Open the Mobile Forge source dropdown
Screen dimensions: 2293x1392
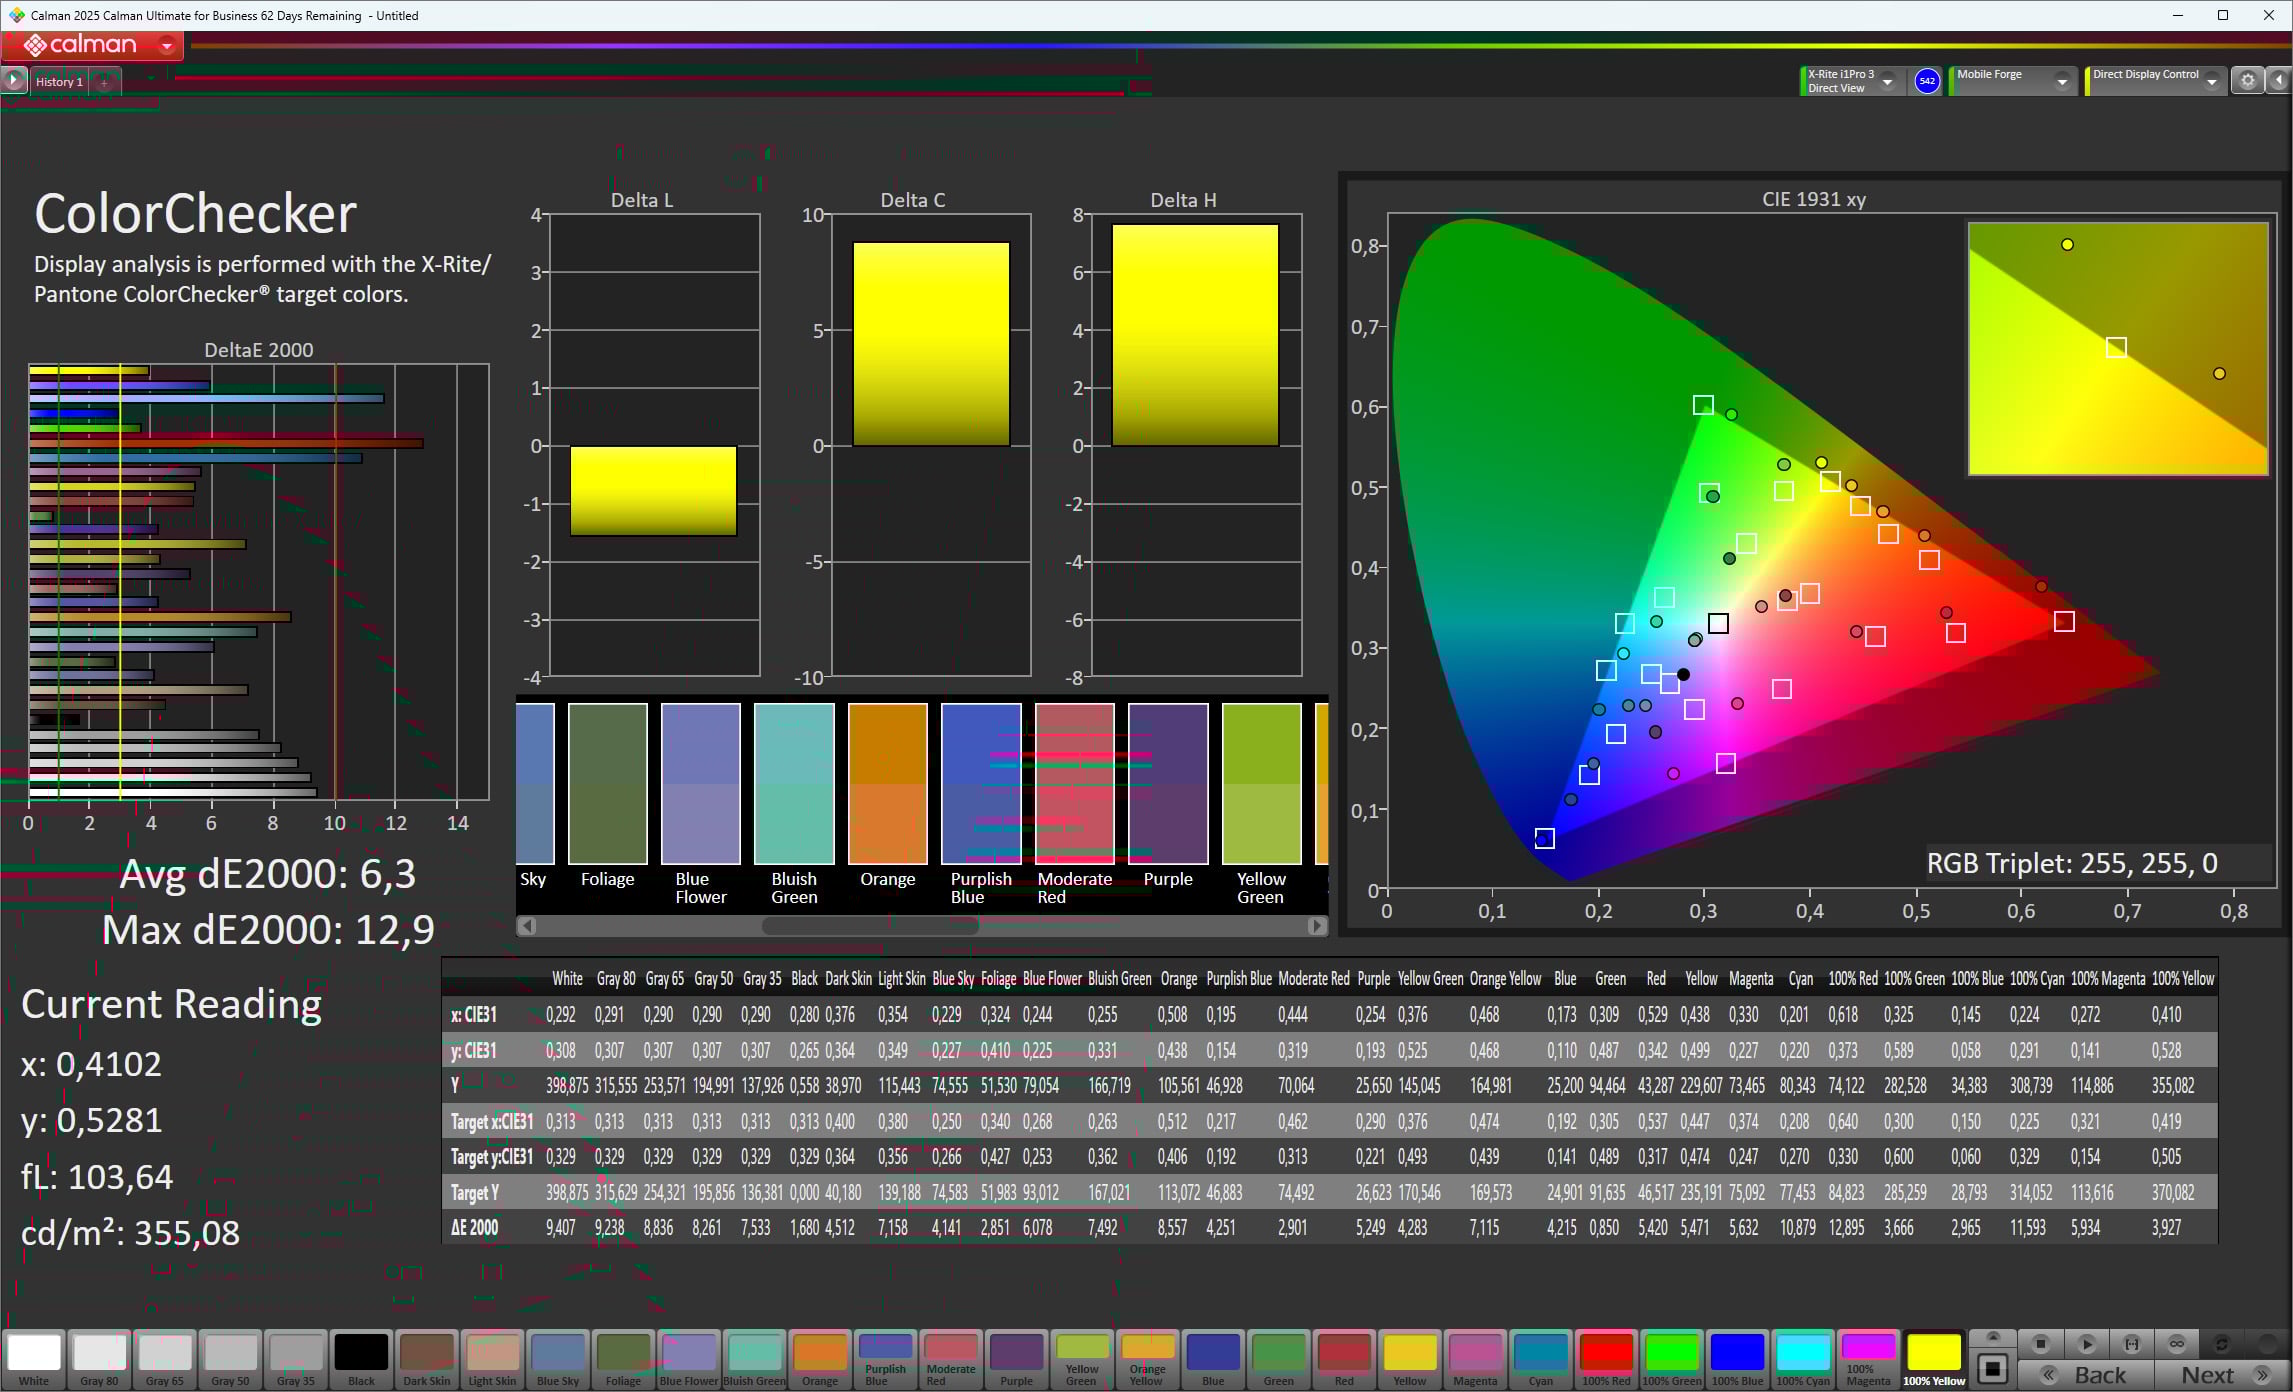point(2062,82)
